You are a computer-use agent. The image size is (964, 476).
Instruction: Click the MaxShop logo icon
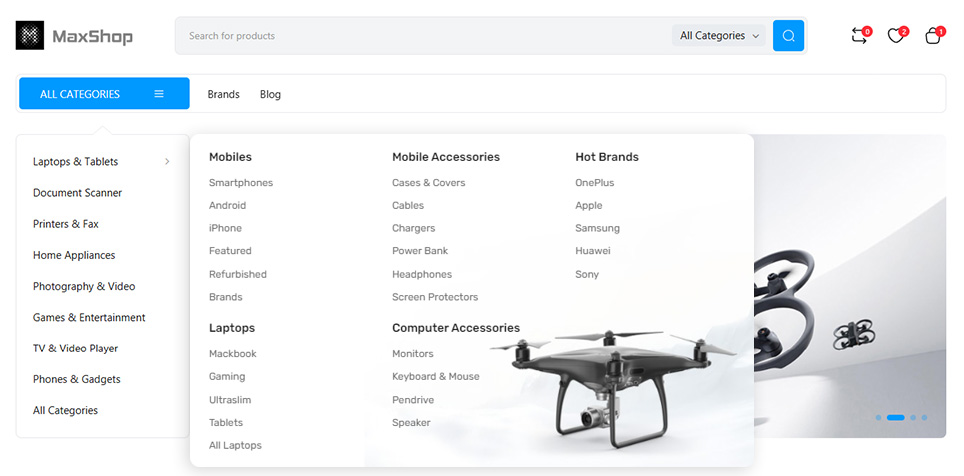(30, 36)
